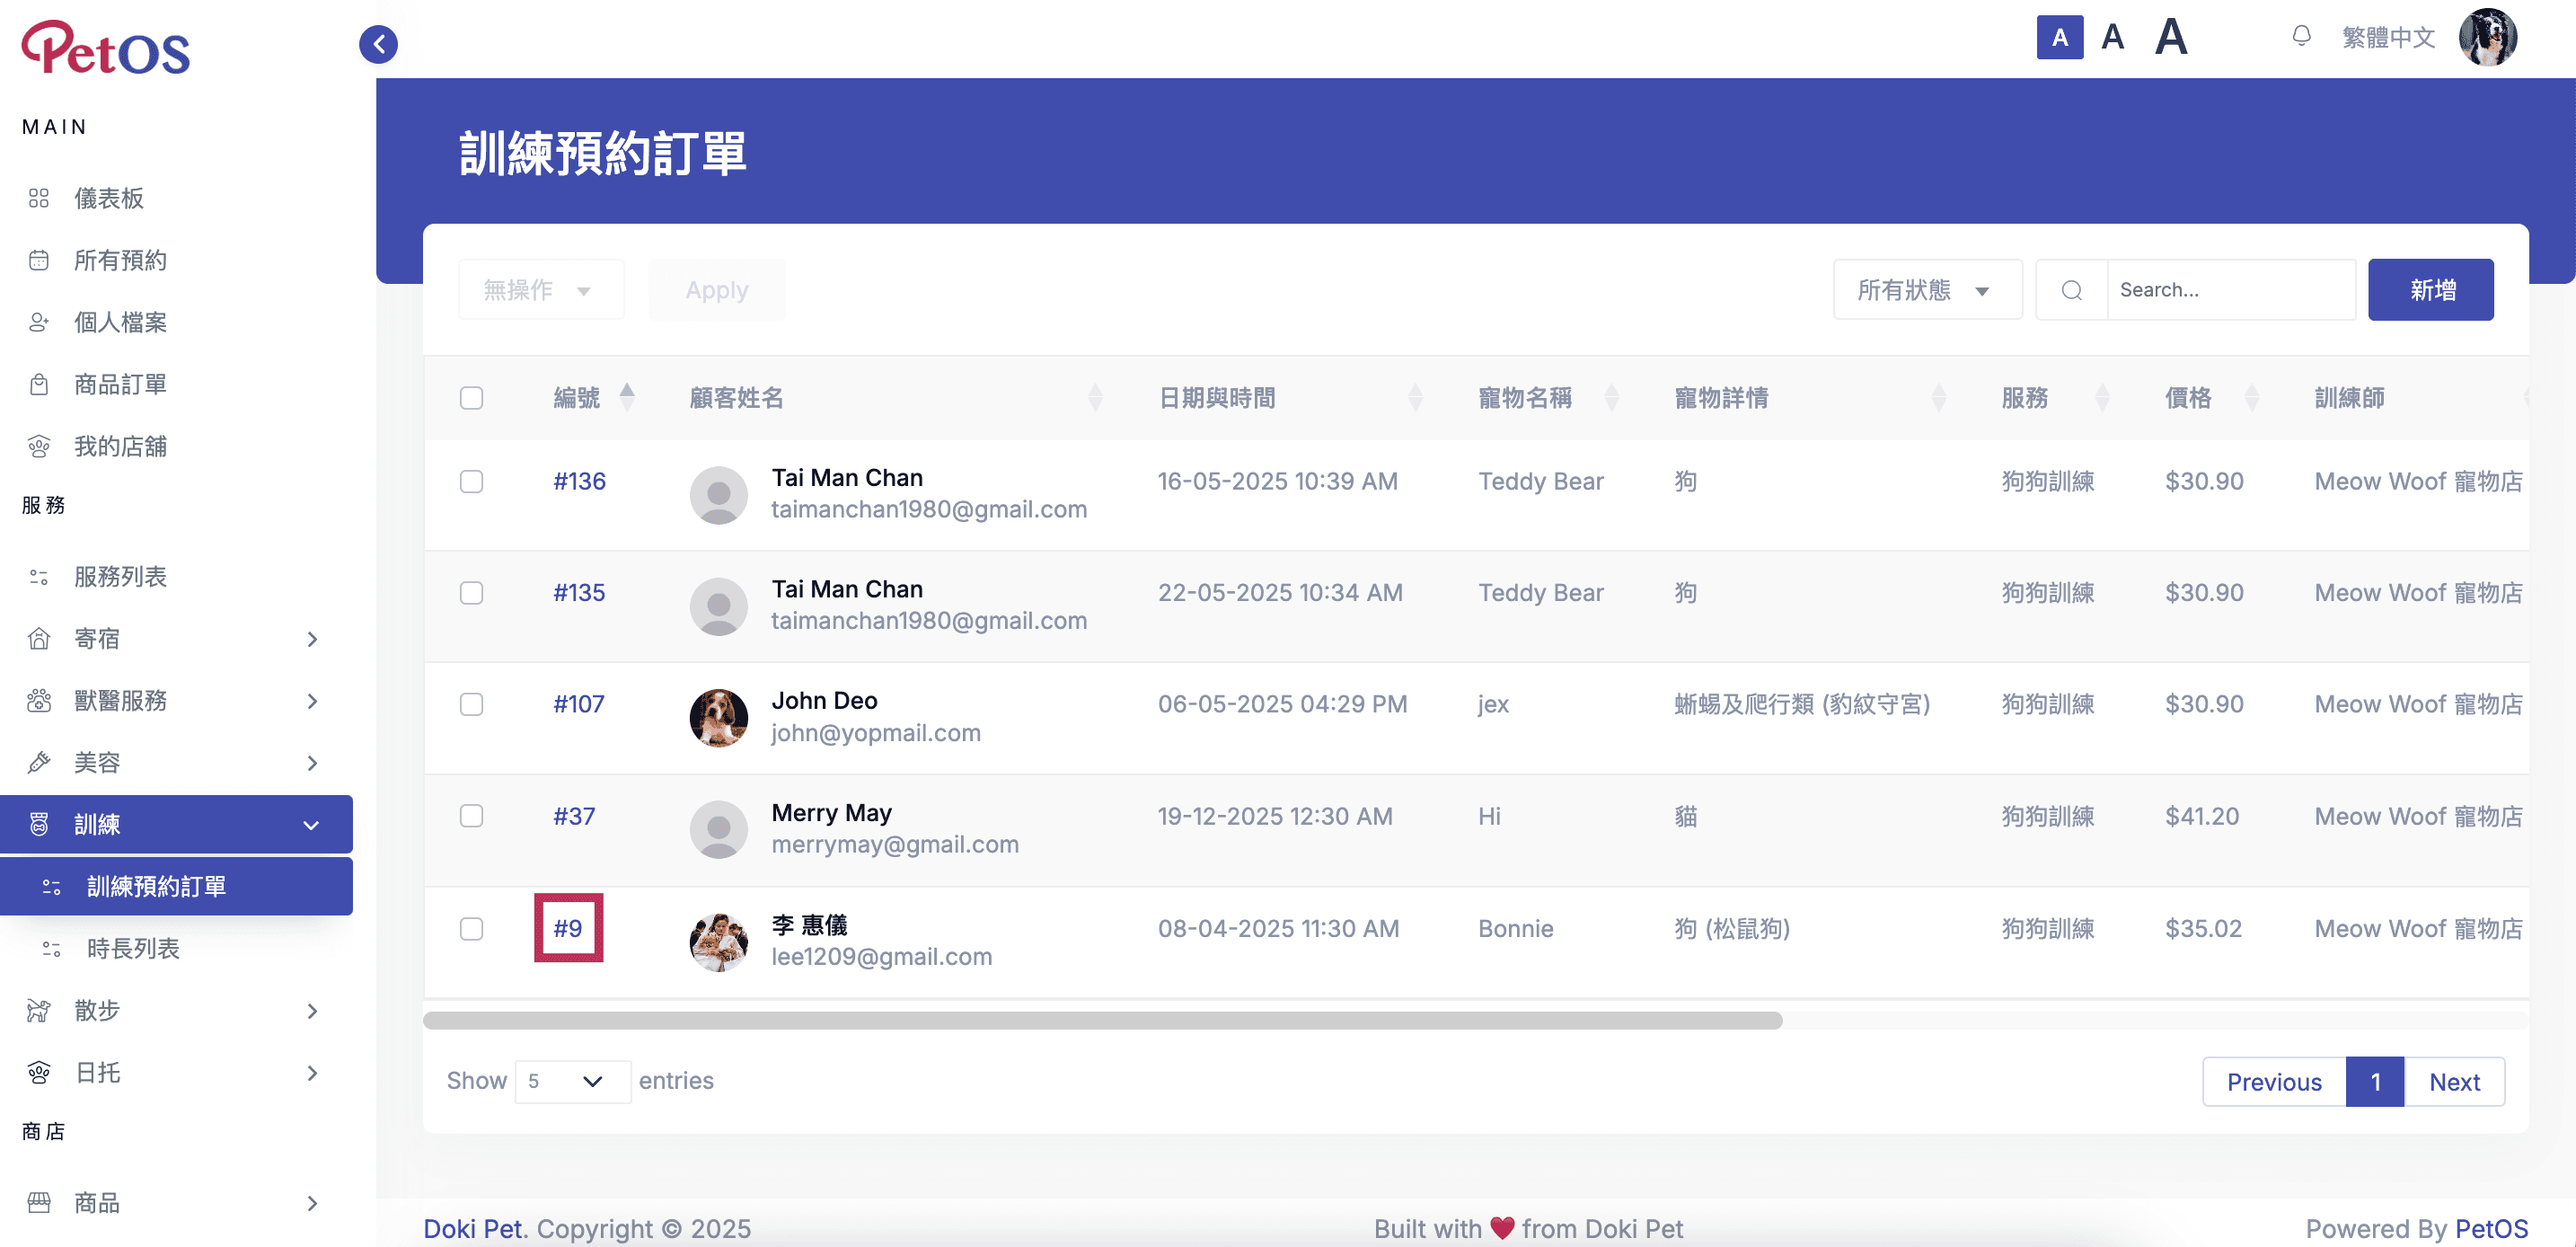Open the show entries count dropdown
This screenshot has height=1247, width=2576.
coord(572,1081)
